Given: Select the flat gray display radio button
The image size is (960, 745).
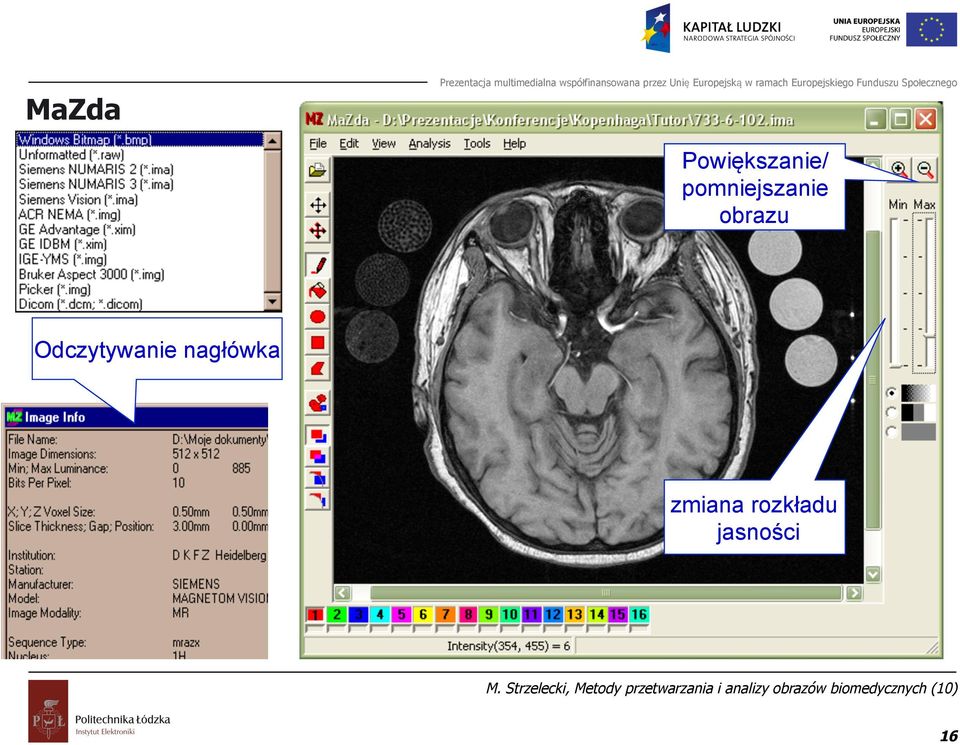Looking at the screenshot, I should [891, 432].
